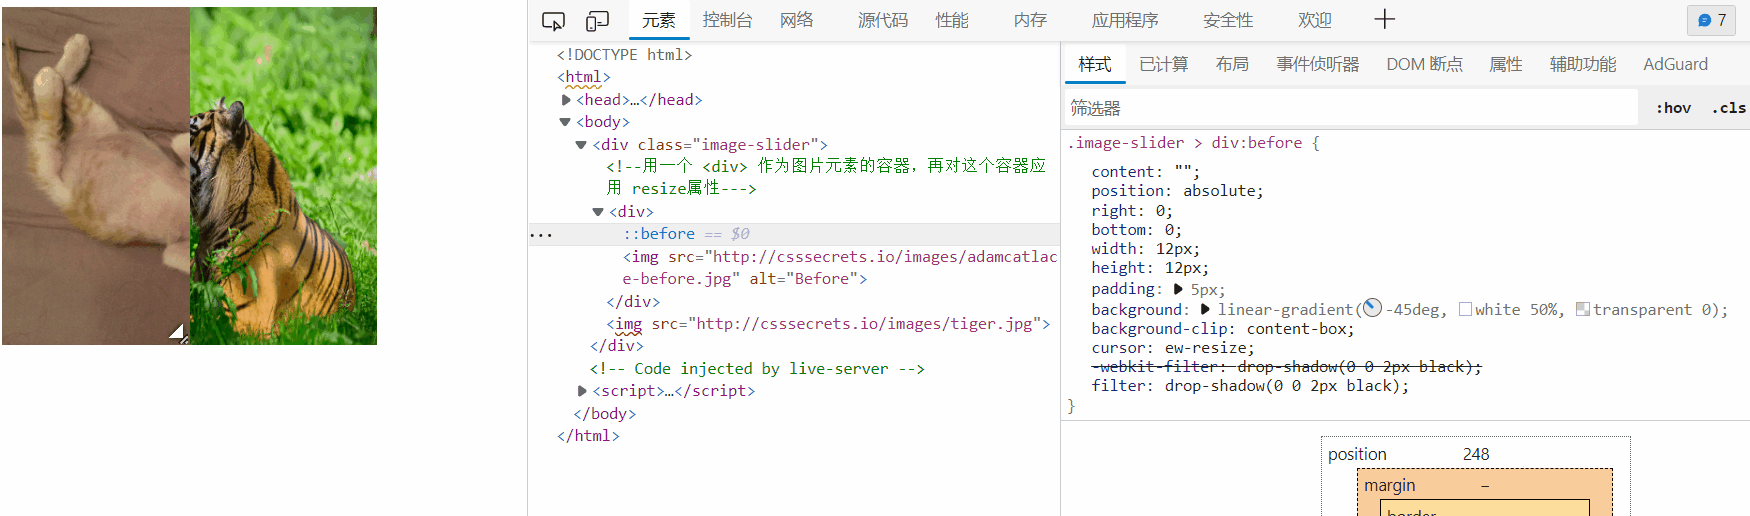Collapse the body element node
This screenshot has height=516, width=1750.
(565, 122)
